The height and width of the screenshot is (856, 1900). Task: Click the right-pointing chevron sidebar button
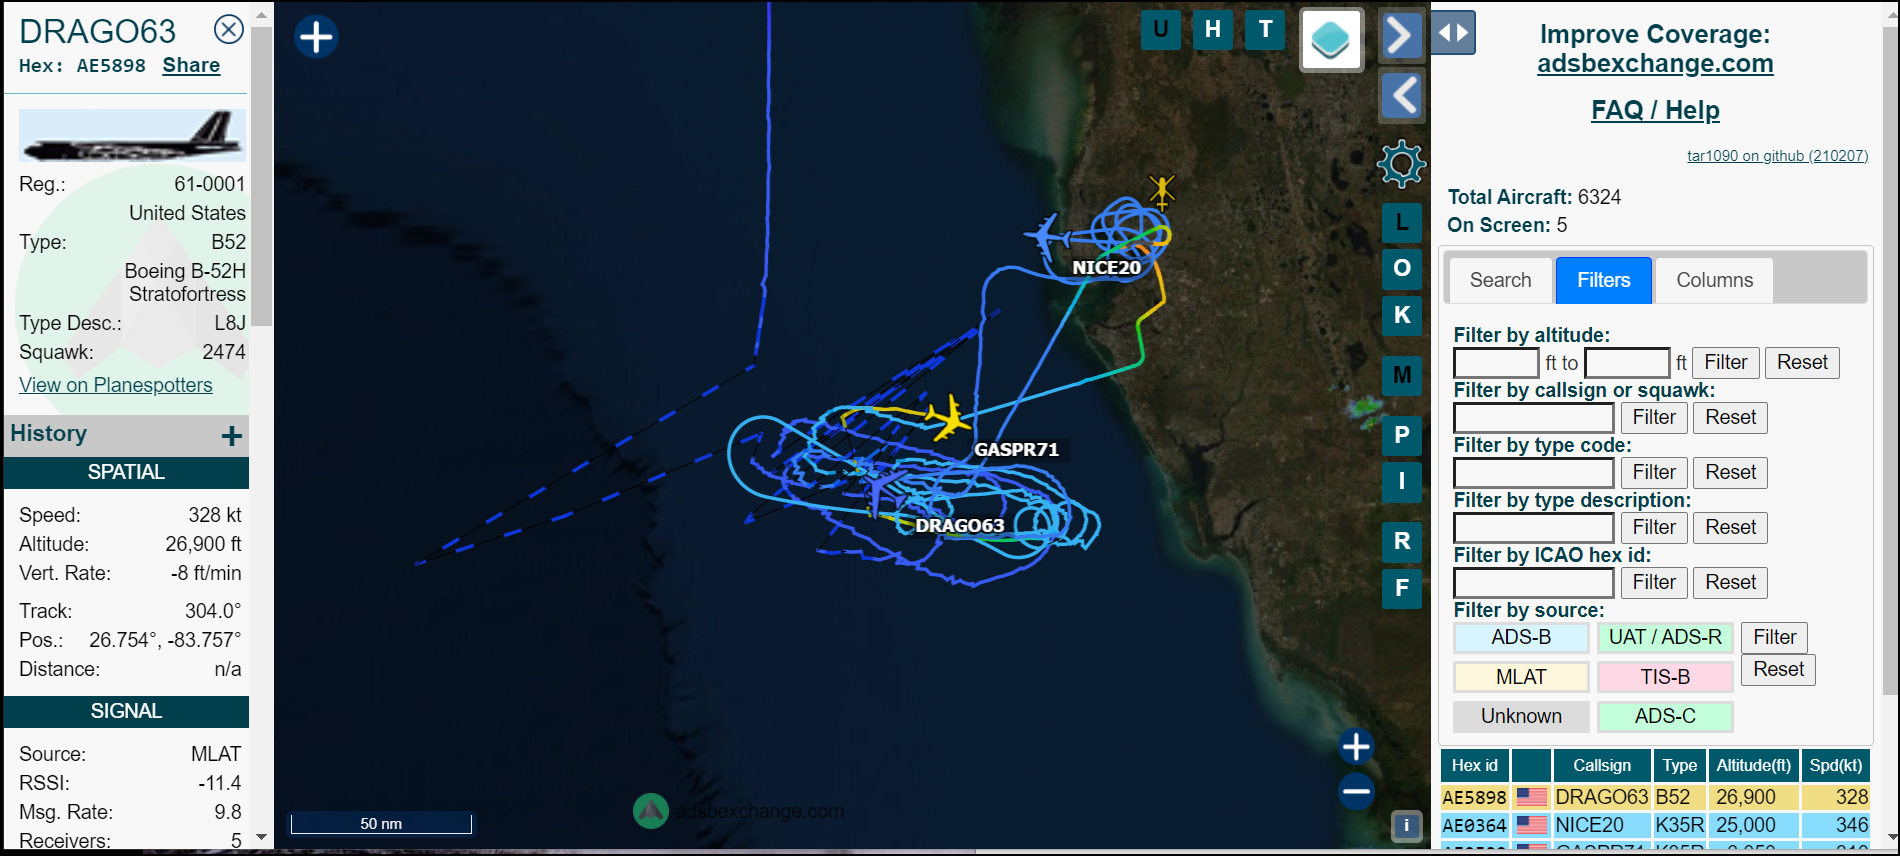click(1401, 37)
